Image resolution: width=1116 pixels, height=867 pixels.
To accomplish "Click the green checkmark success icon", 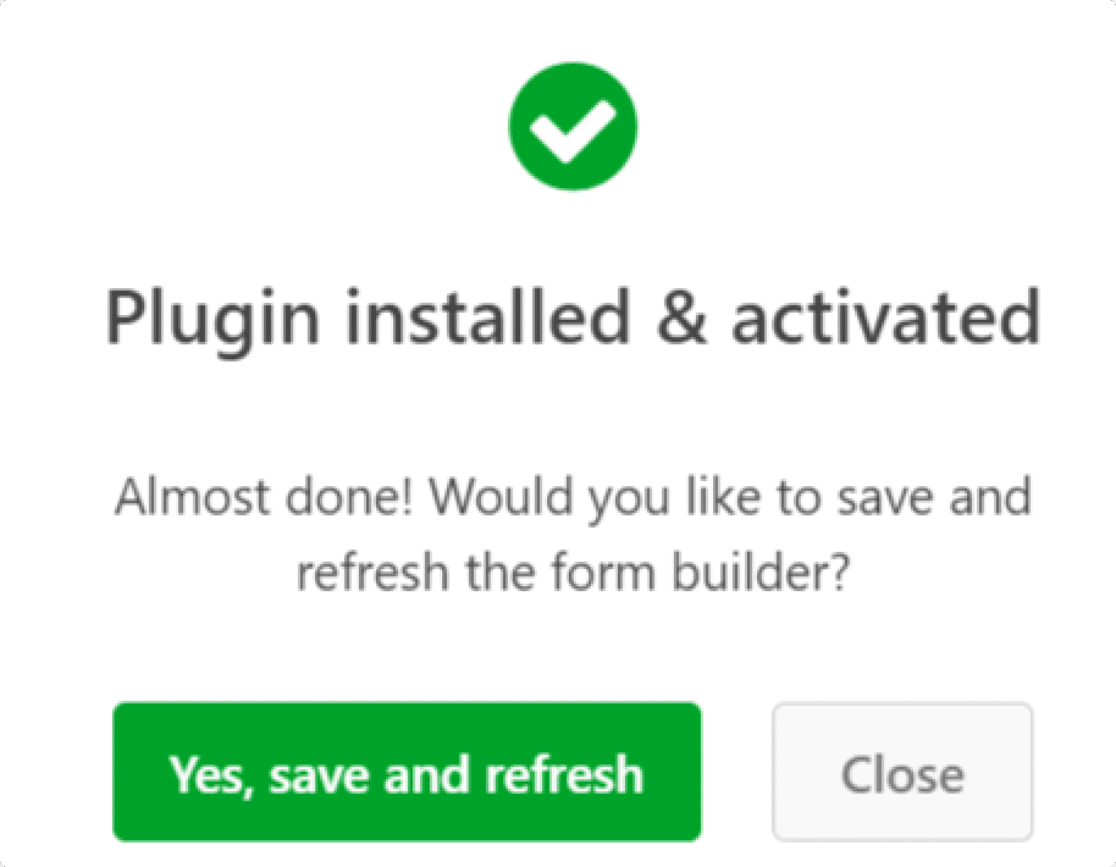I will 572,127.
